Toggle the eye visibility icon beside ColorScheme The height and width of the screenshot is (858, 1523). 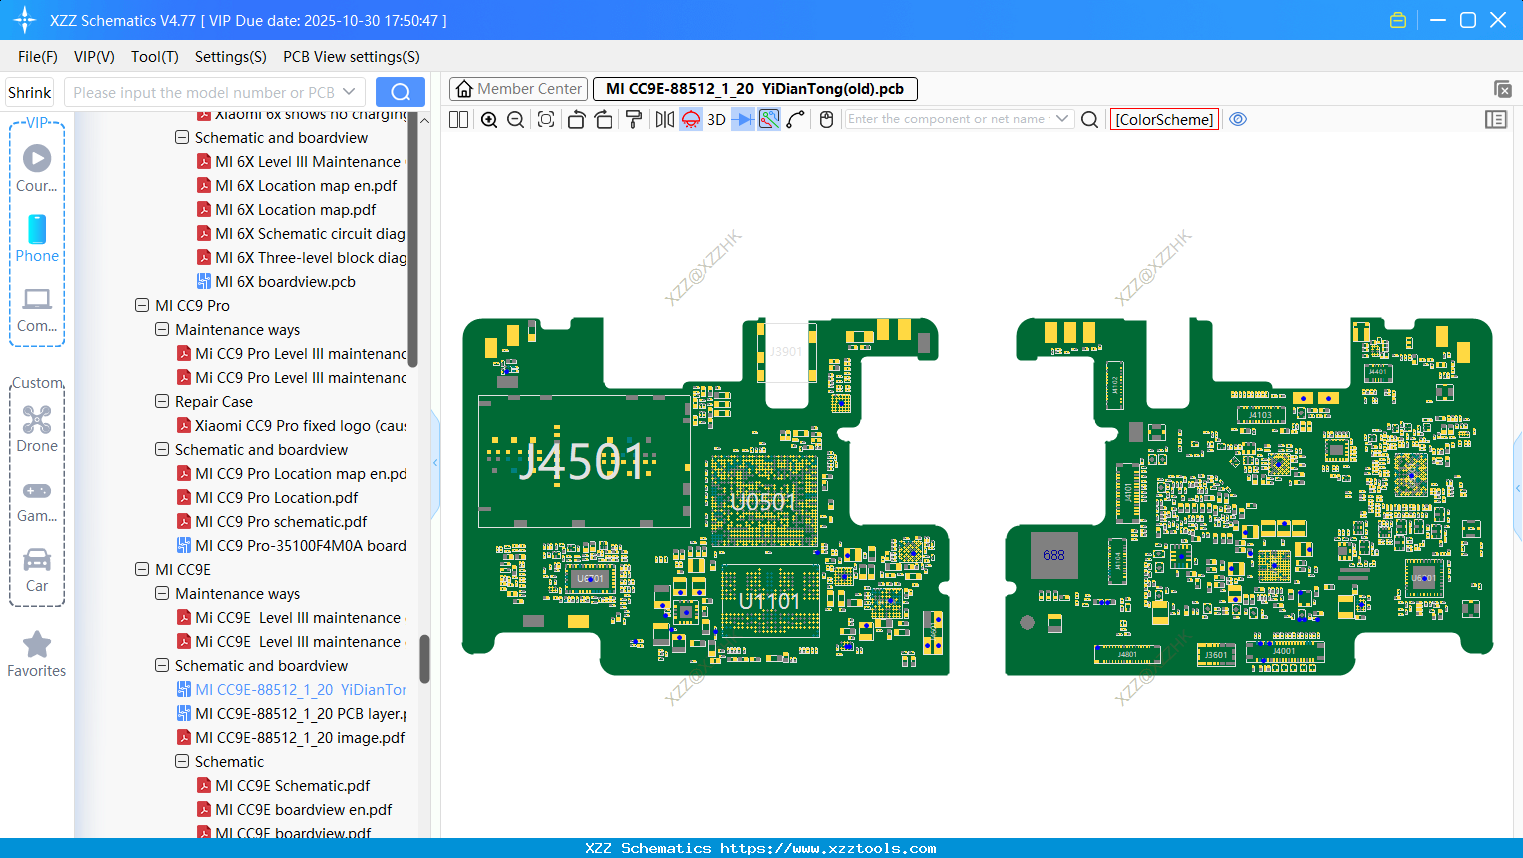click(1238, 119)
